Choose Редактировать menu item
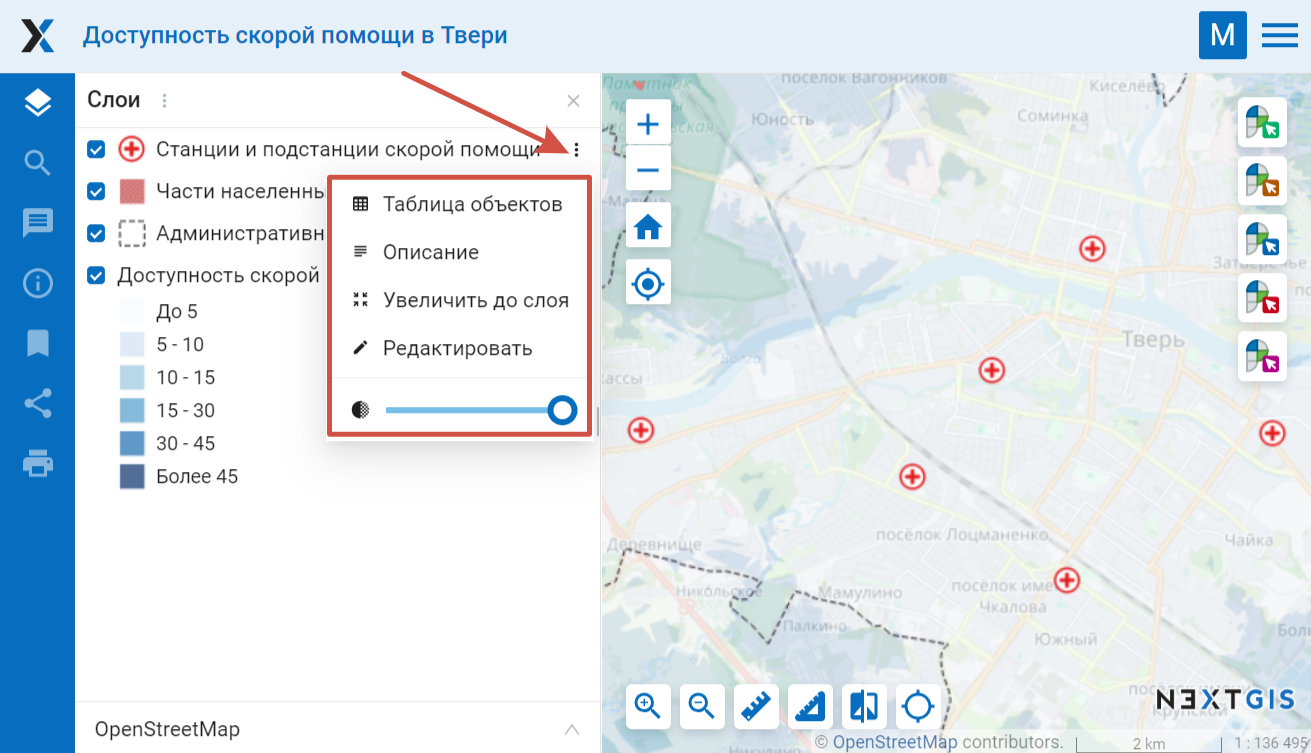This screenshot has width=1311, height=753. (x=460, y=348)
